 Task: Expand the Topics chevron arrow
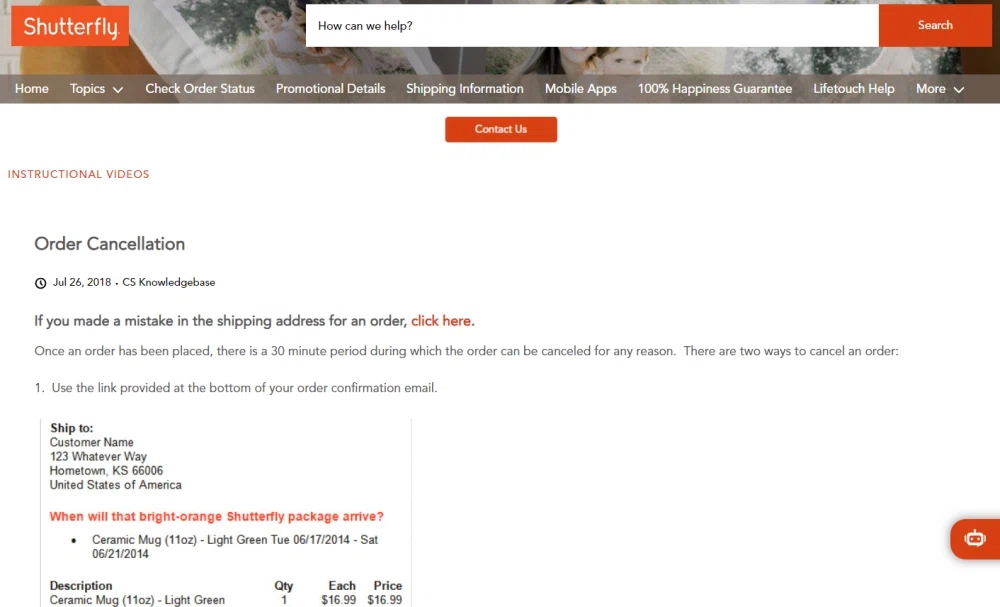point(117,90)
